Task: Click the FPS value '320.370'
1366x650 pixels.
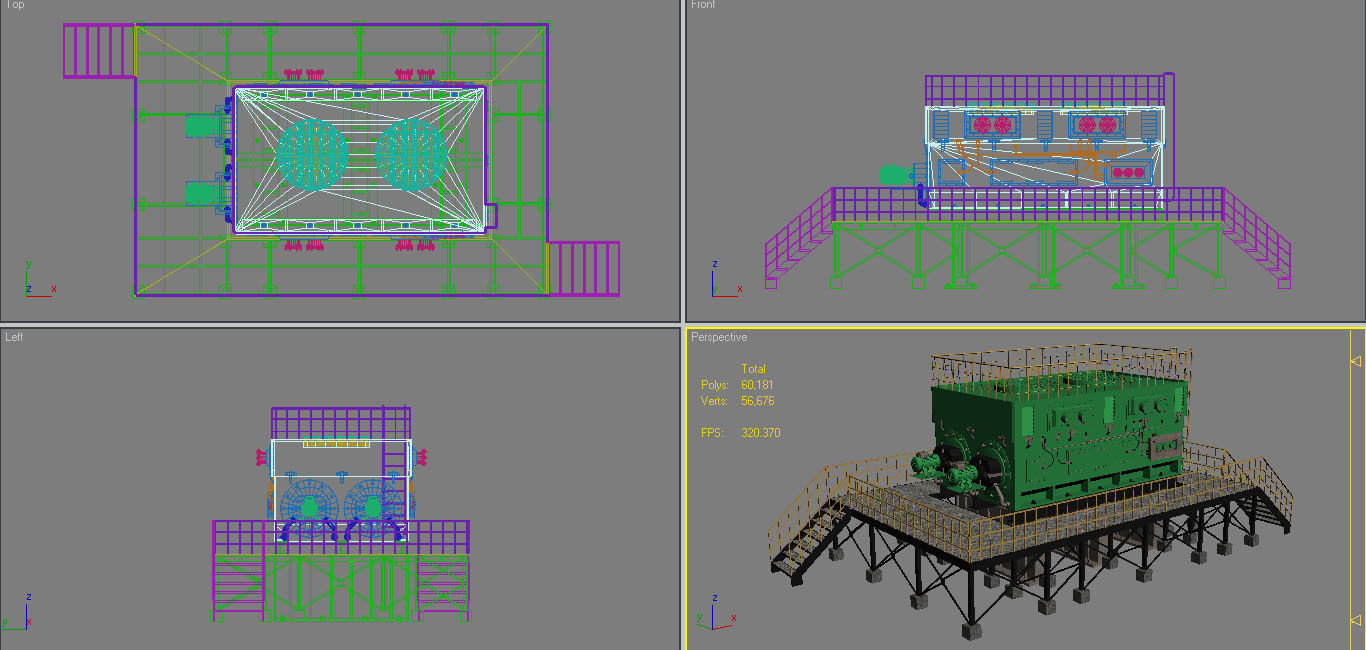Action: pos(760,433)
